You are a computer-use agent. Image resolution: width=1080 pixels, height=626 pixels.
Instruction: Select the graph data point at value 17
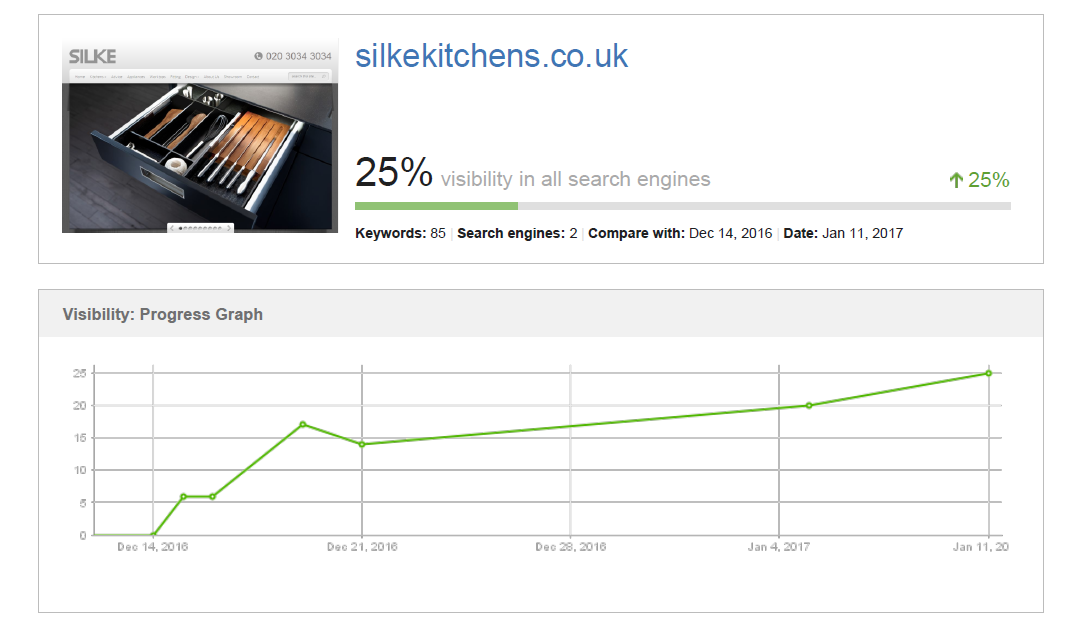point(303,424)
